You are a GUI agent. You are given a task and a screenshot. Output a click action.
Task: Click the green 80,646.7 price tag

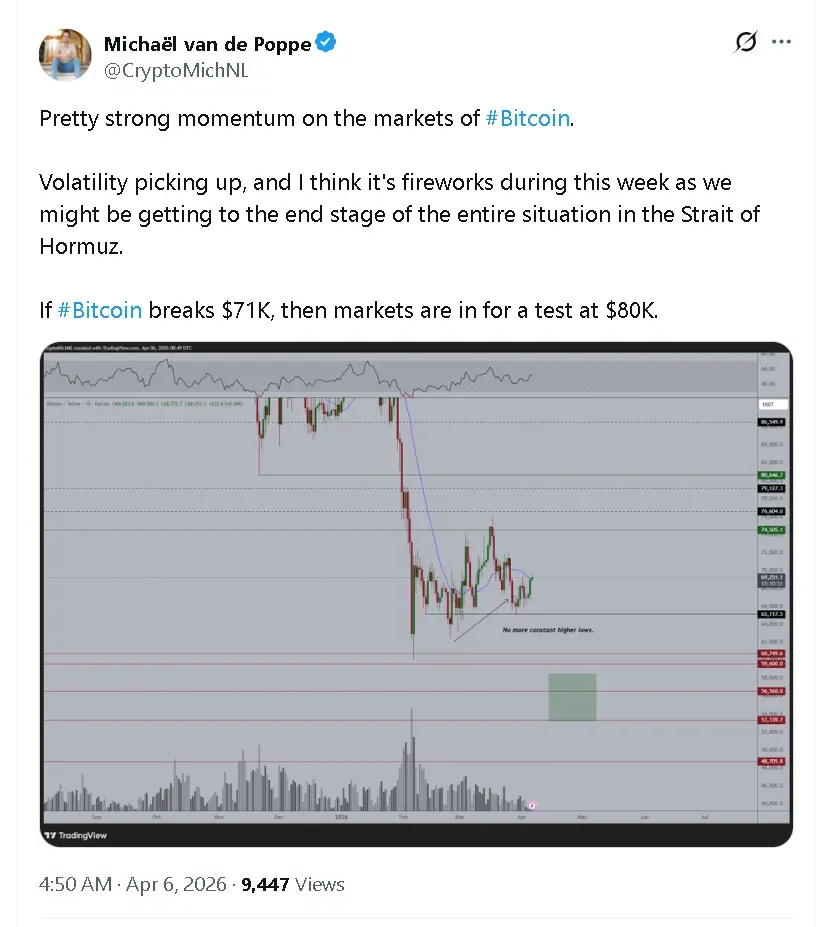(x=773, y=475)
